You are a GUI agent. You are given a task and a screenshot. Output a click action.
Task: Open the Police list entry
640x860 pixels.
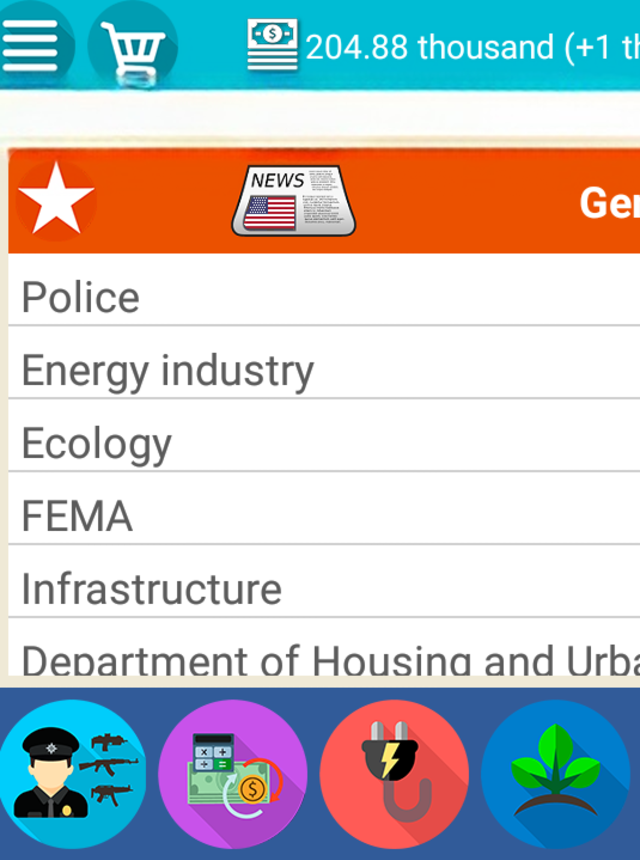point(80,297)
